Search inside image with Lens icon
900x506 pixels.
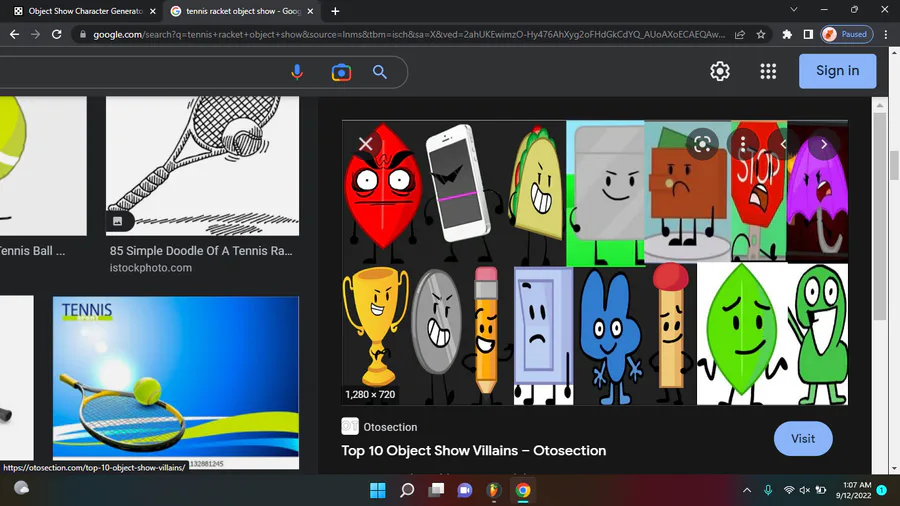coord(702,144)
